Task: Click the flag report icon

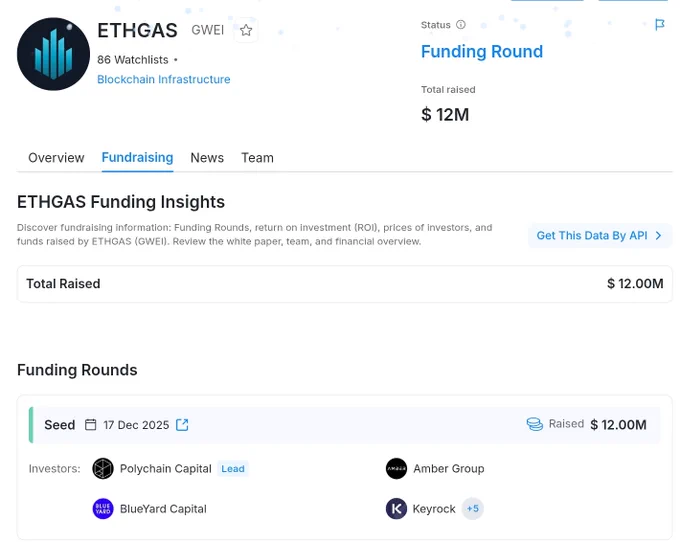Action: [x=659, y=25]
